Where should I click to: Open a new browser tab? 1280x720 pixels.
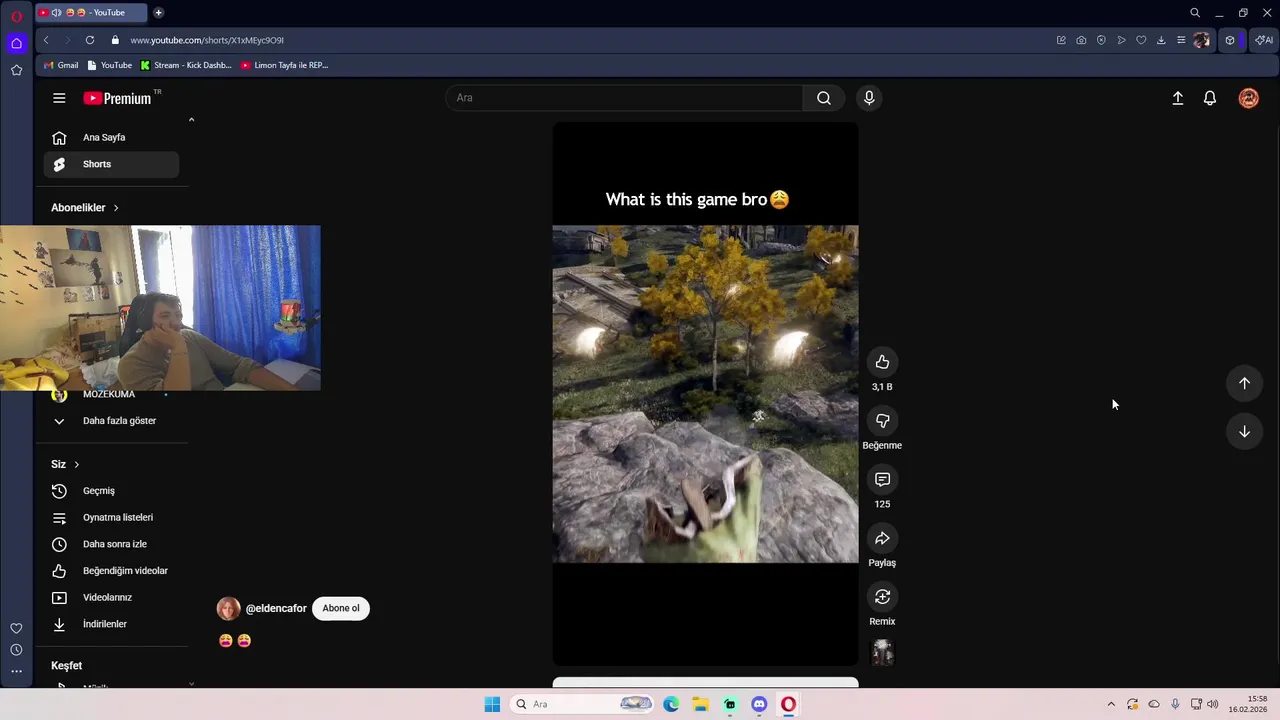click(158, 13)
